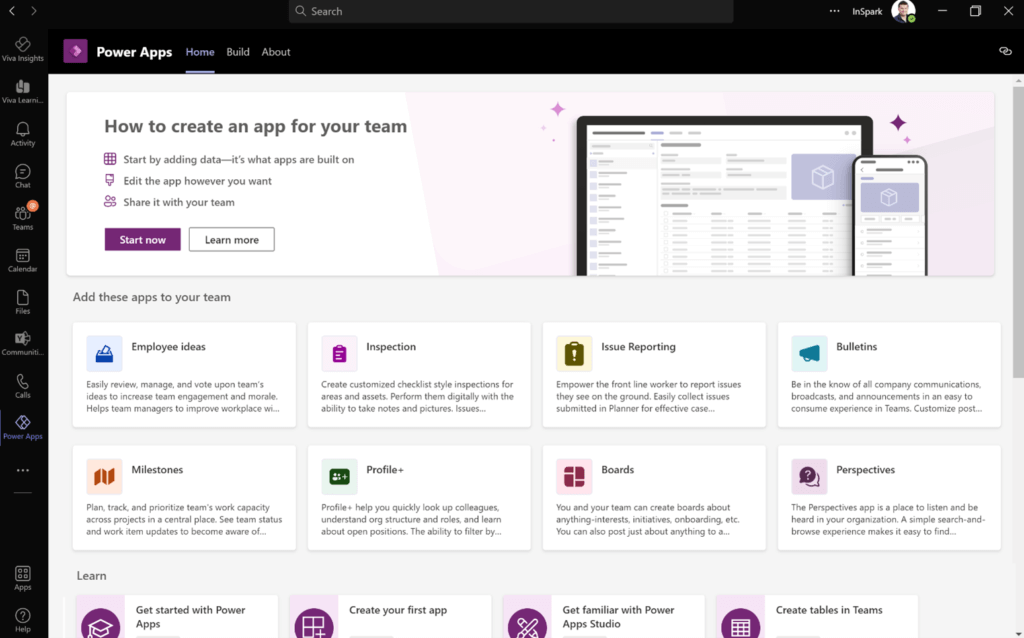This screenshot has height=638, width=1024.
Task: Pop out the Power Apps window
Action: click(x=1005, y=49)
